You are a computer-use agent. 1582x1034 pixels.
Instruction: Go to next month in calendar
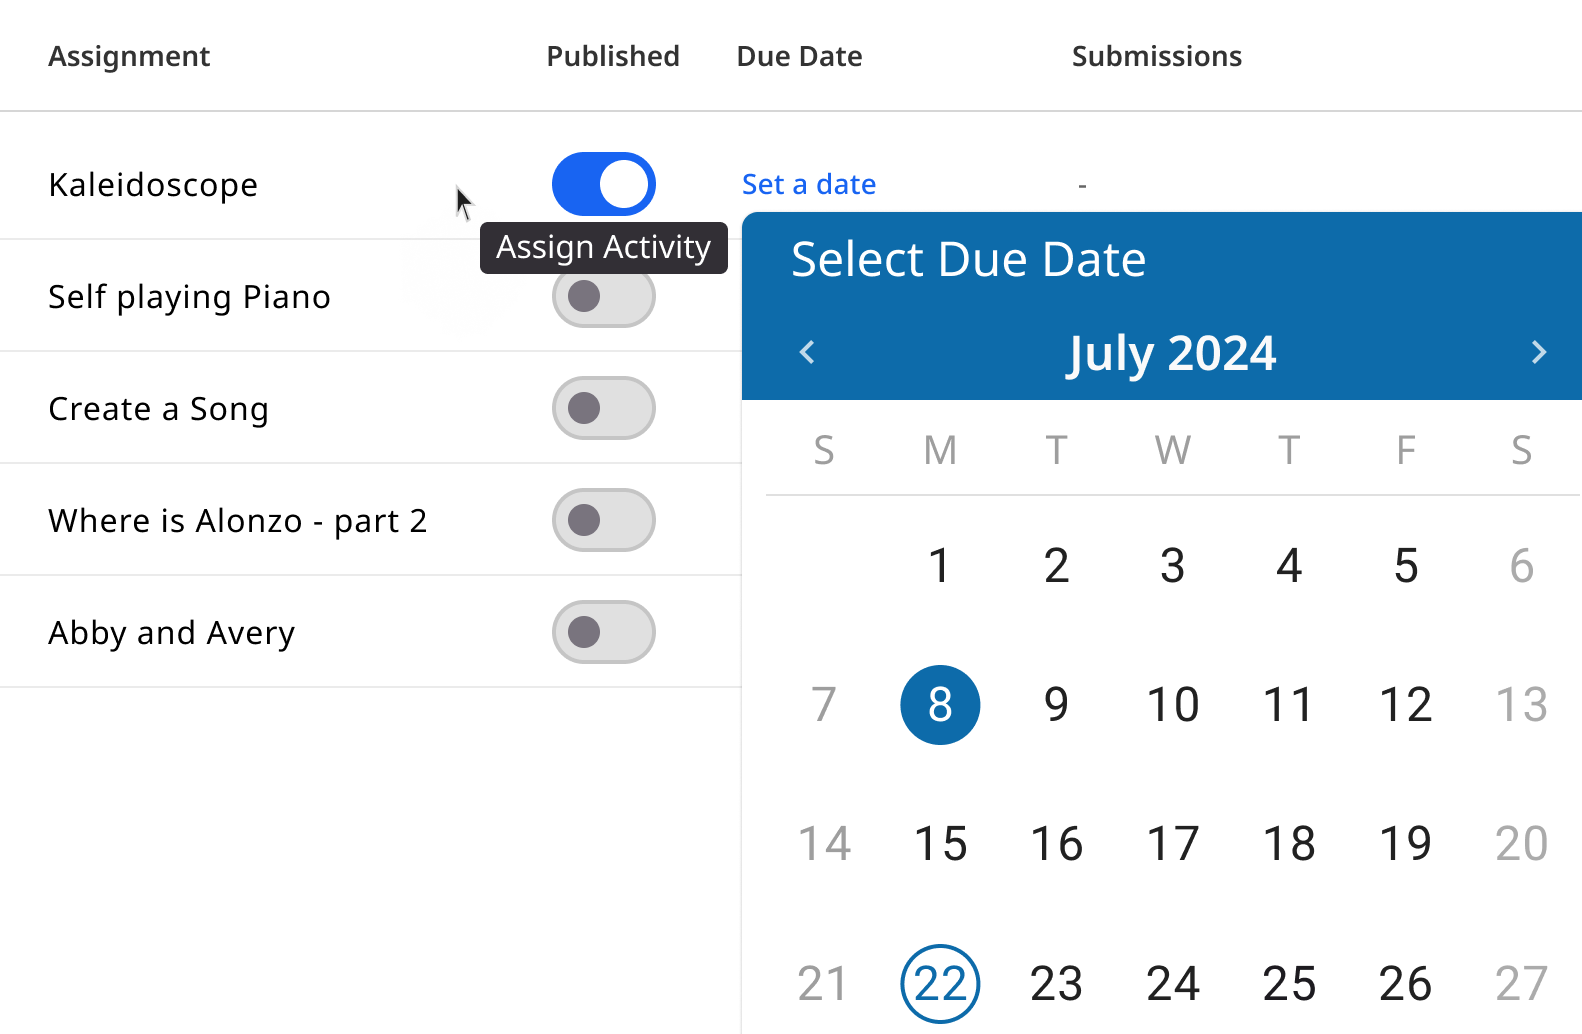(x=1538, y=352)
